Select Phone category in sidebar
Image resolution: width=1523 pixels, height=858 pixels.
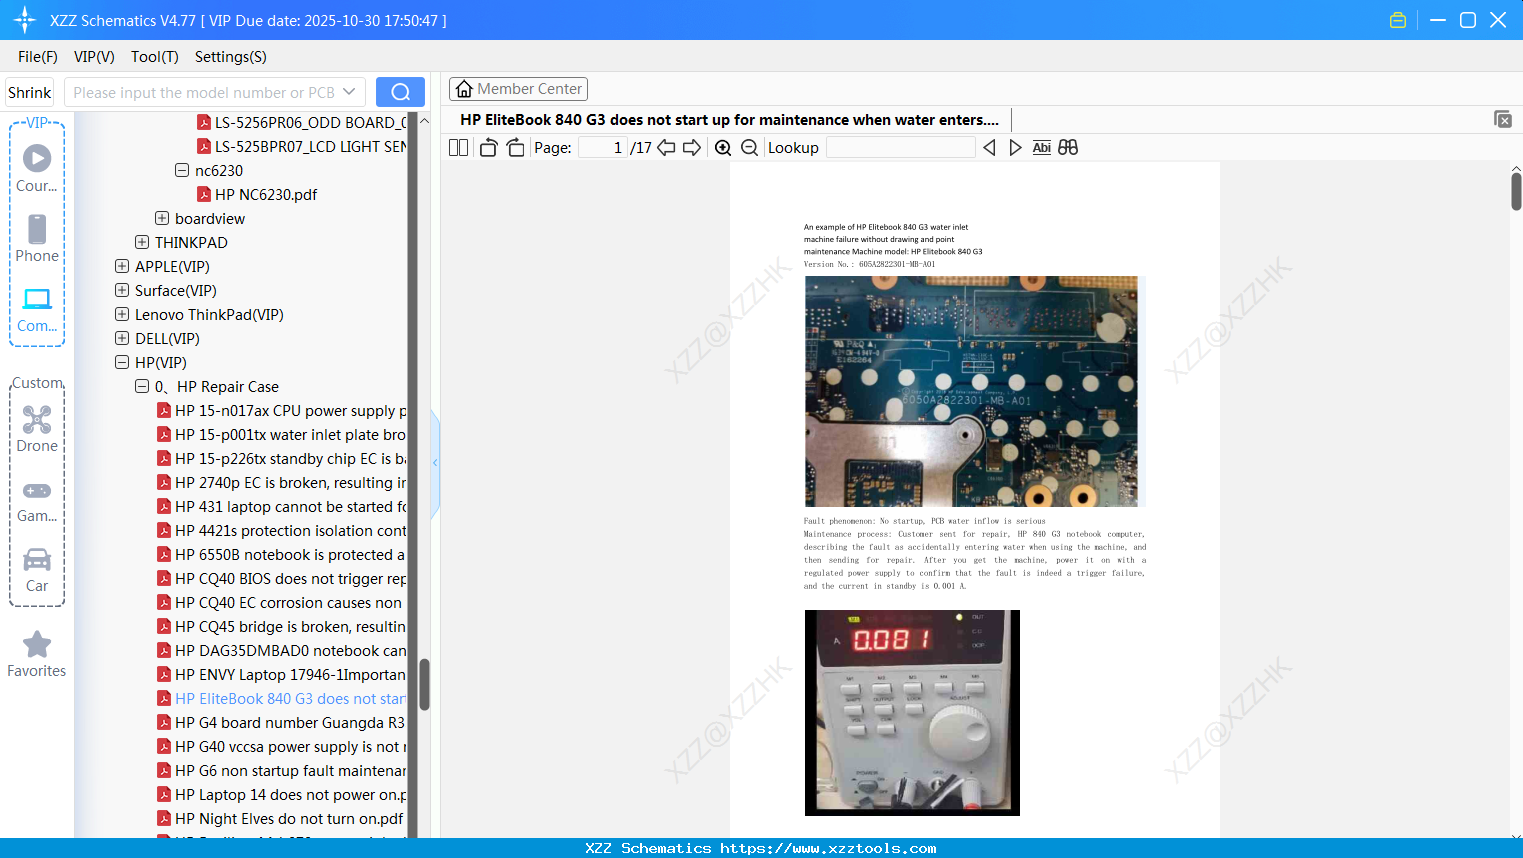click(x=37, y=238)
